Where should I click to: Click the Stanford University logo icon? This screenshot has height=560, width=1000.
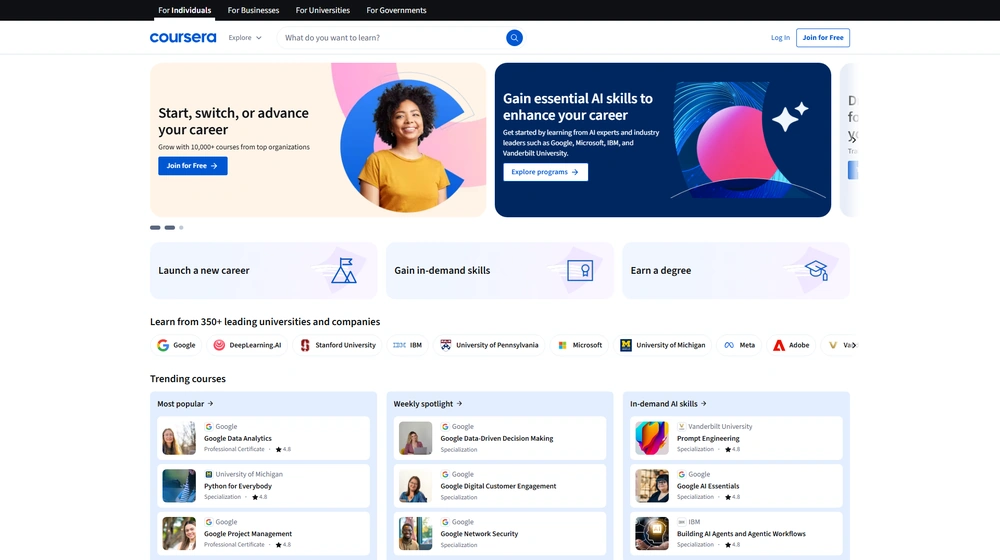[305, 345]
